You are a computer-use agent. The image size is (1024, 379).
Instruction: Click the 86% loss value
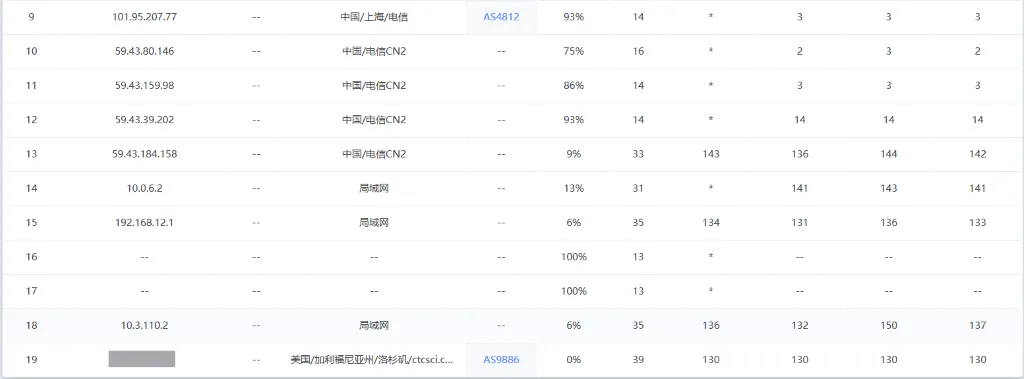click(x=573, y=86)
